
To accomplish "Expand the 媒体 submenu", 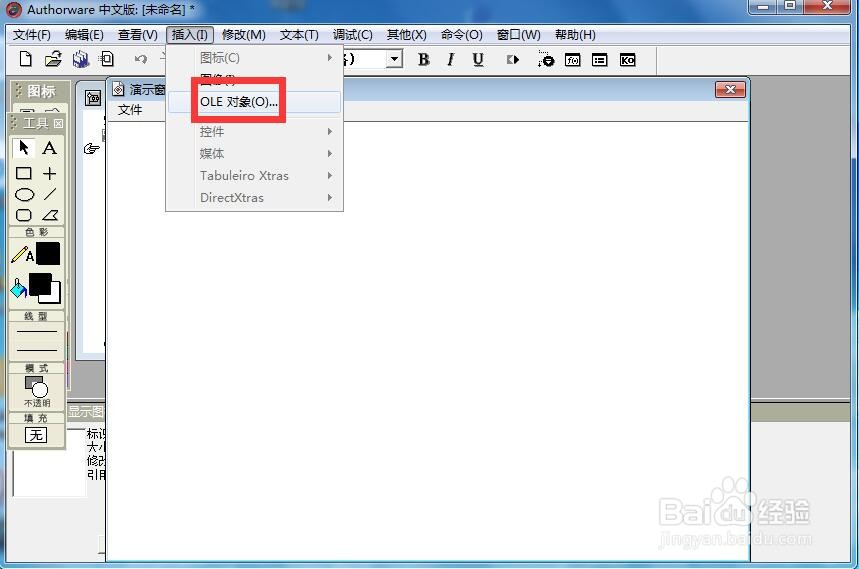I will [255, 153].
